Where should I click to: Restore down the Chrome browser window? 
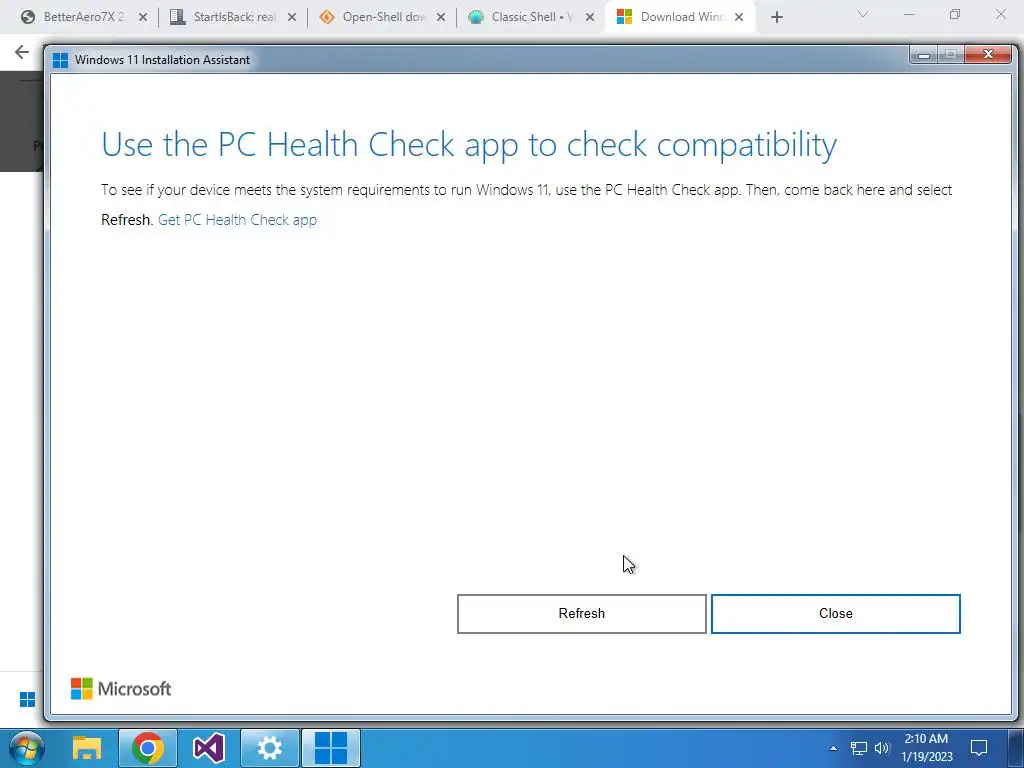click(955, 14)
